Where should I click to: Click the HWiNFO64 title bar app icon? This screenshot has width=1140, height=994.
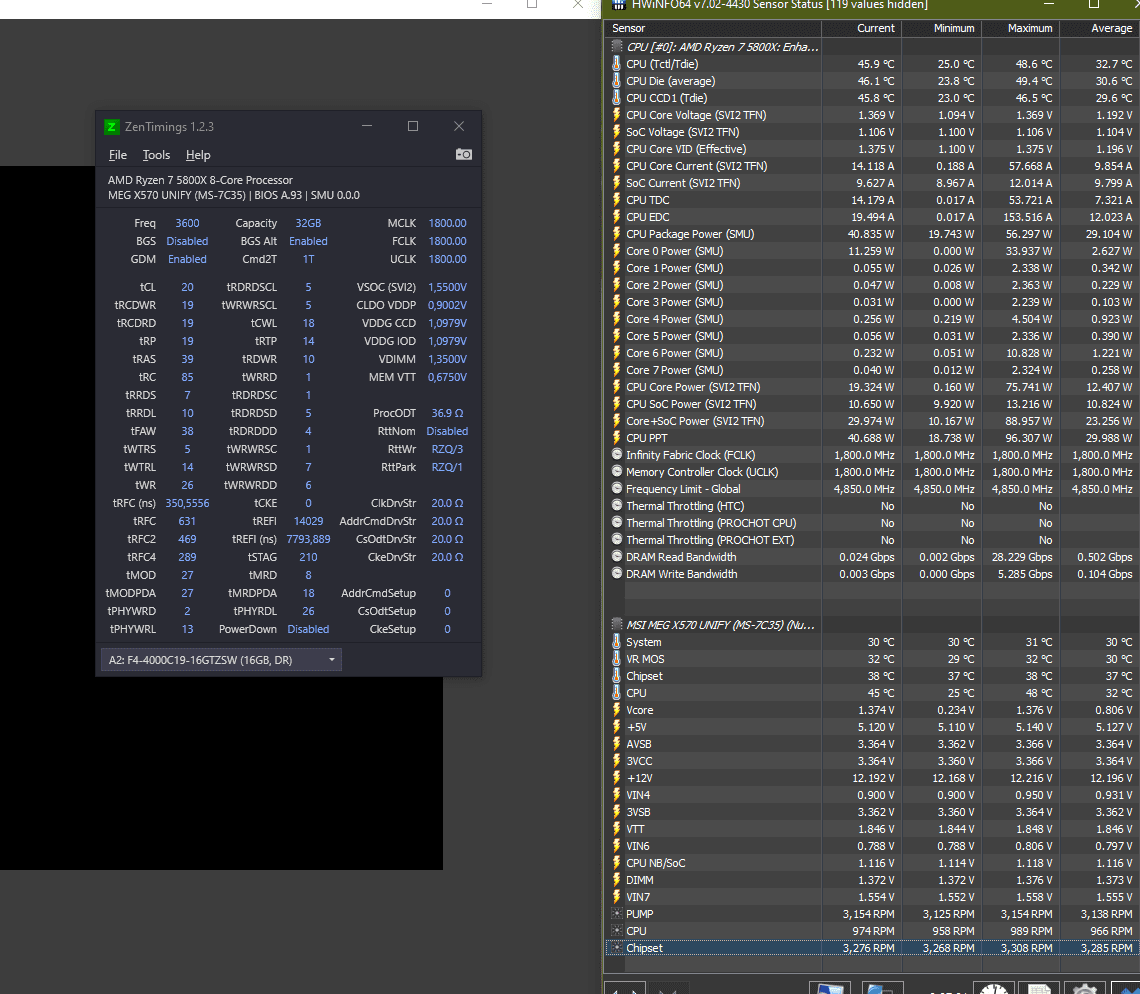[619, 4]
